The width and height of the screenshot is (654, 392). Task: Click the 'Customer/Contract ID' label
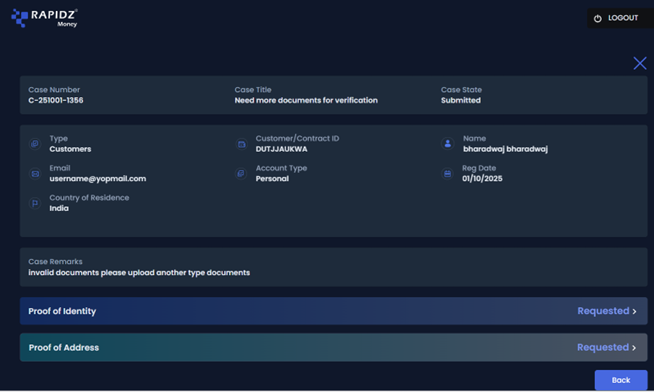pos(297,138)
